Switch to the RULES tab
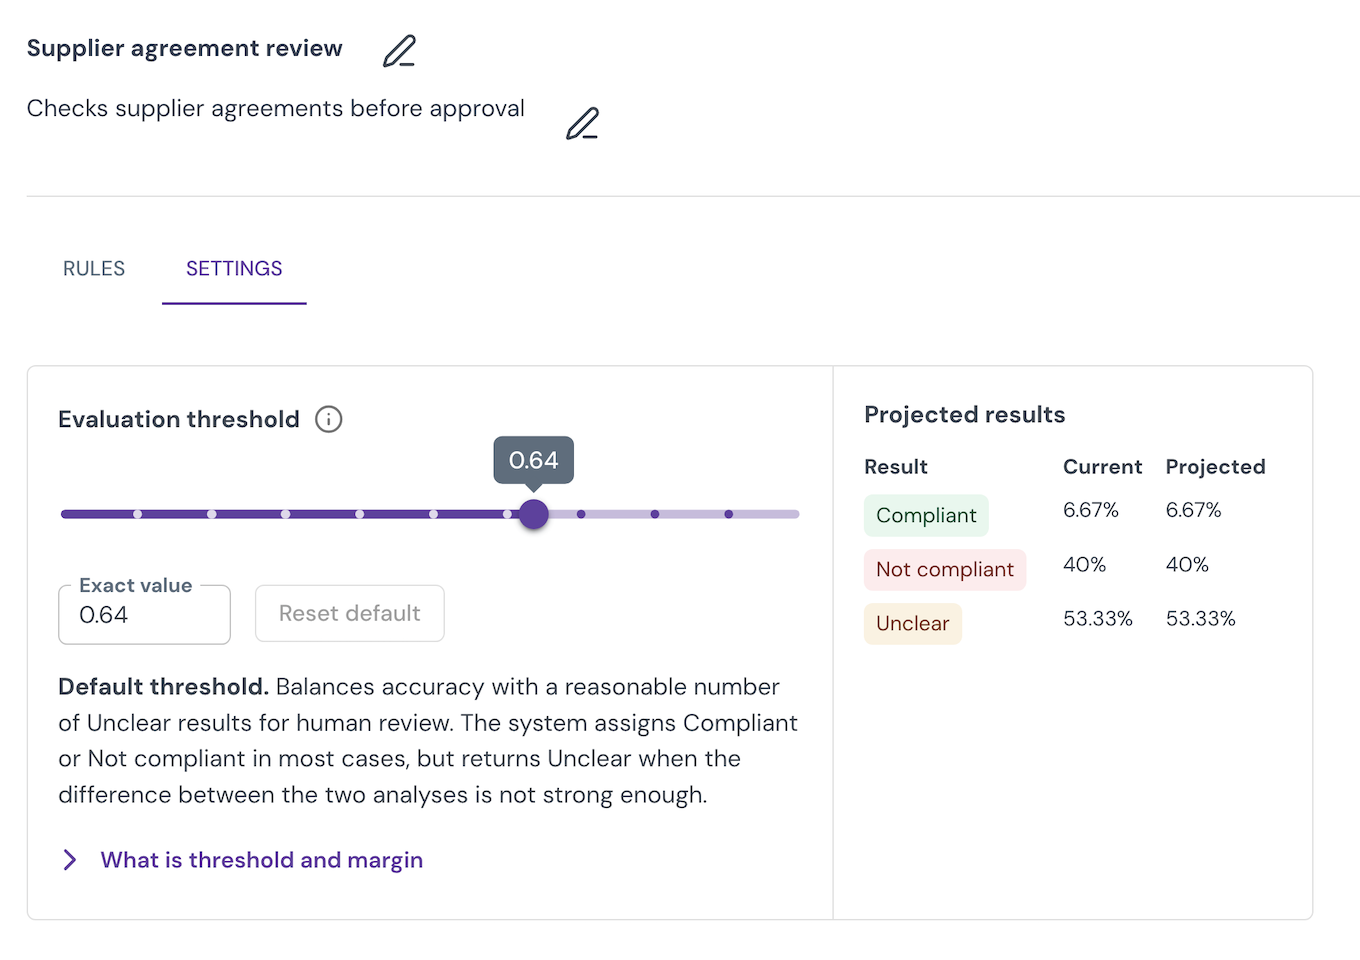1360x960 pixels. click(94, 268)
